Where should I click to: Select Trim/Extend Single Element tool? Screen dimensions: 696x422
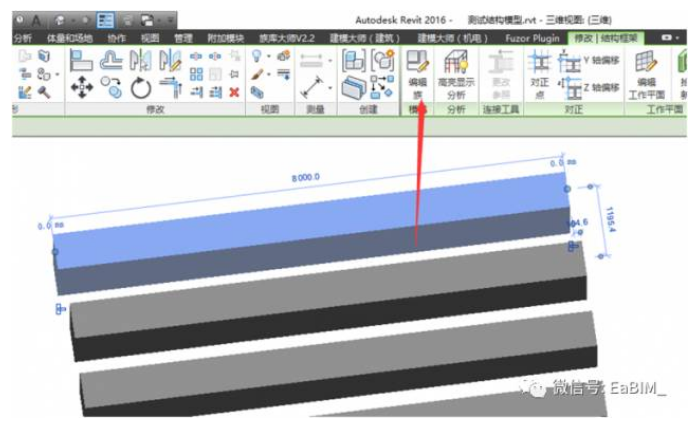click(196, 92)
